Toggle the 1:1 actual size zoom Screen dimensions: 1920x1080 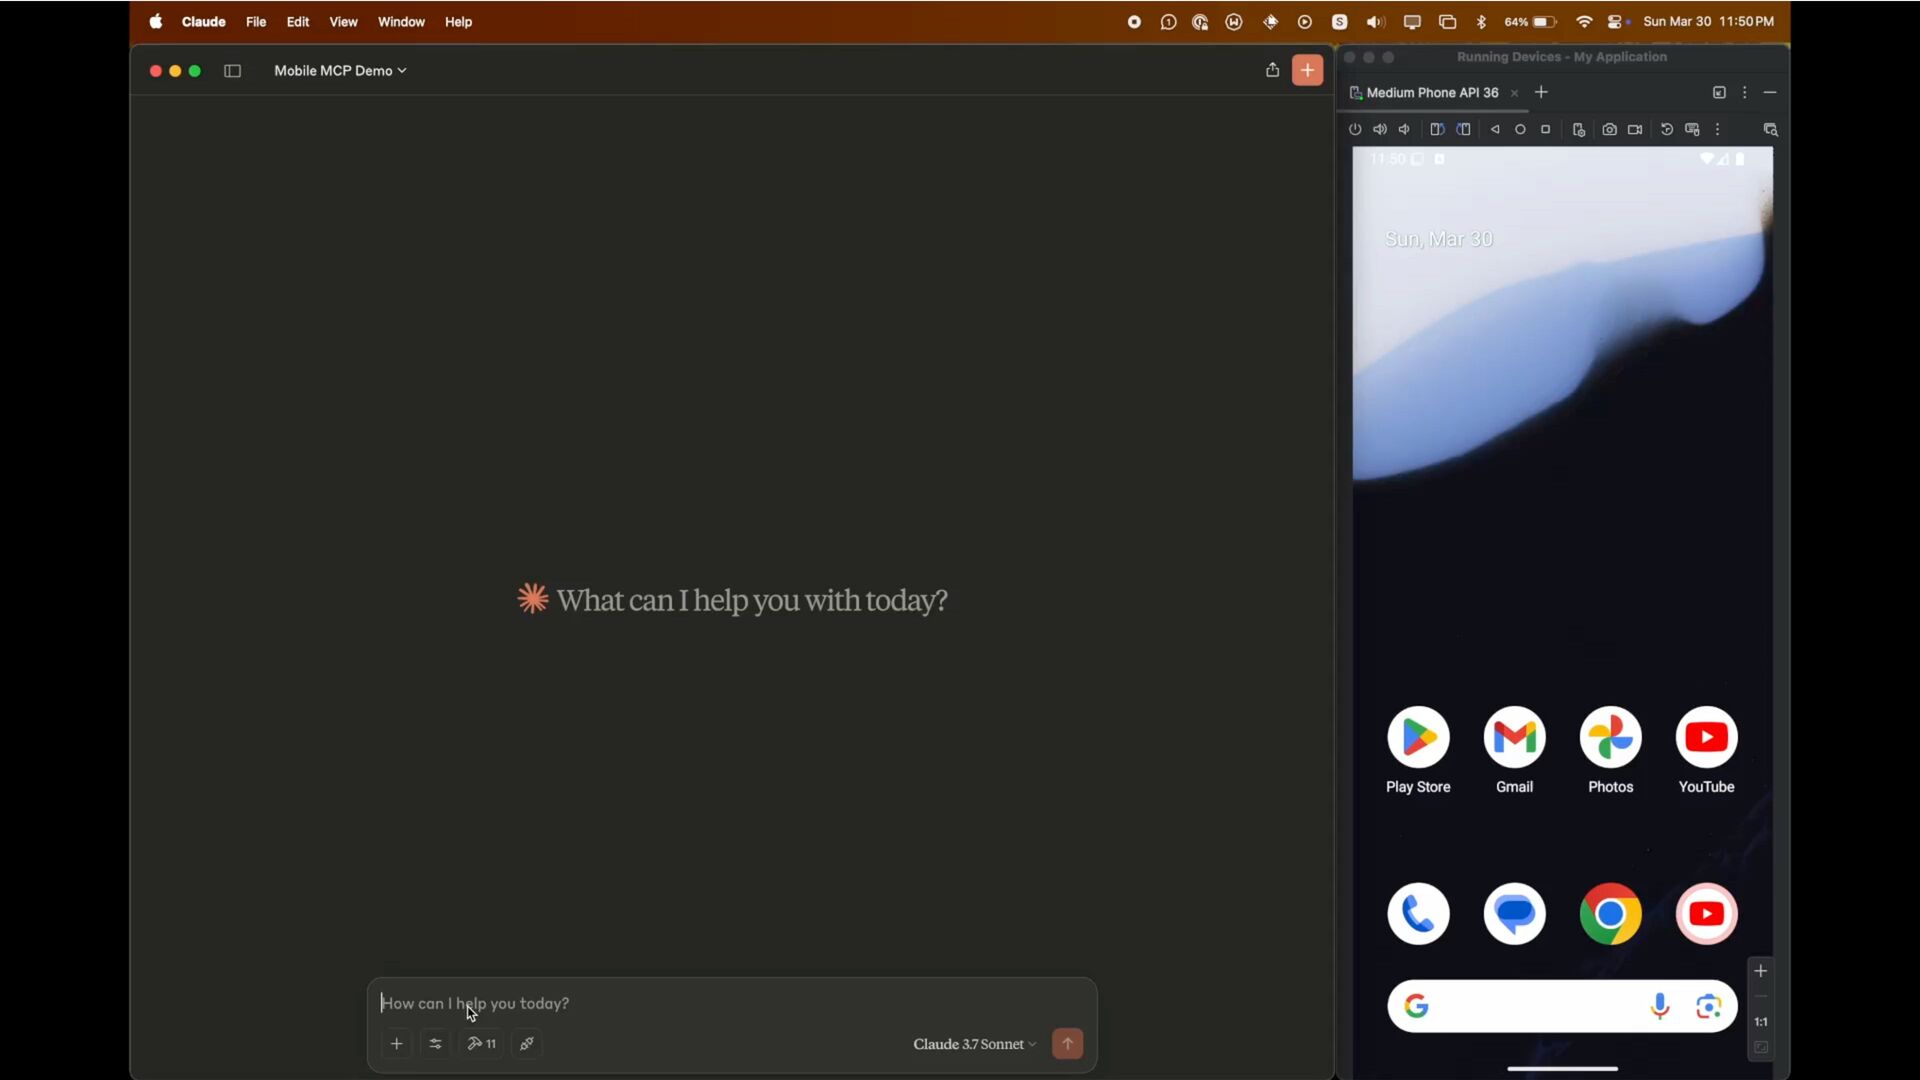(x=1761, y=1022)
